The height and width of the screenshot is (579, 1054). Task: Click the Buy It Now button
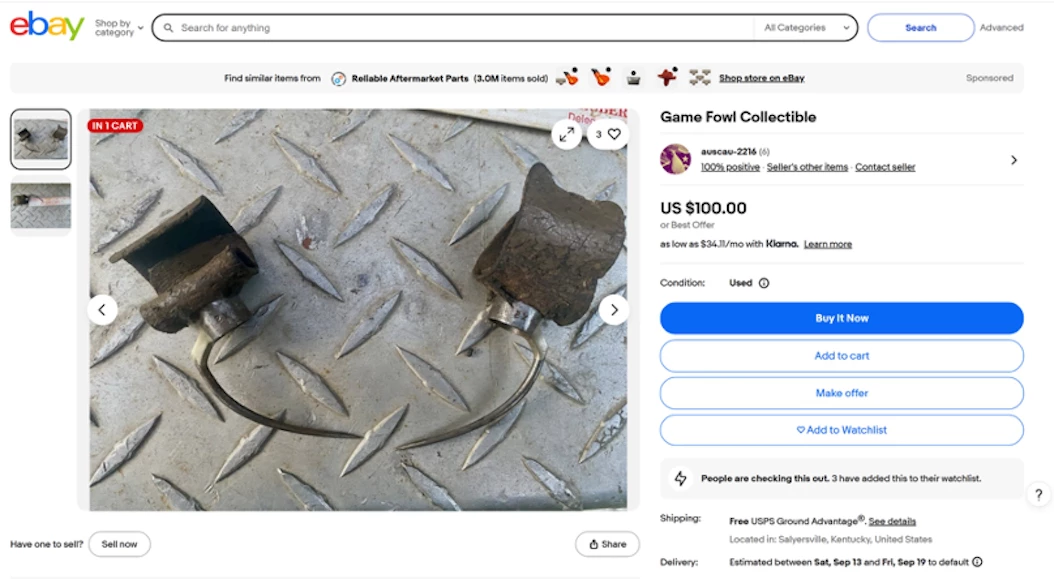click(x=841, y=318)
